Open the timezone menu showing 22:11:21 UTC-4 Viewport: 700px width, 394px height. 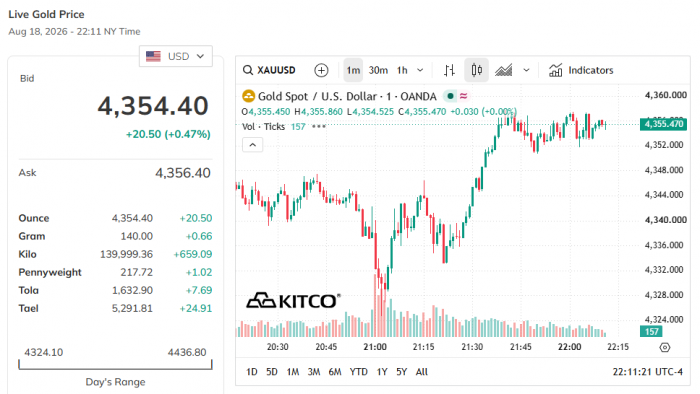[x=647, y=372]
